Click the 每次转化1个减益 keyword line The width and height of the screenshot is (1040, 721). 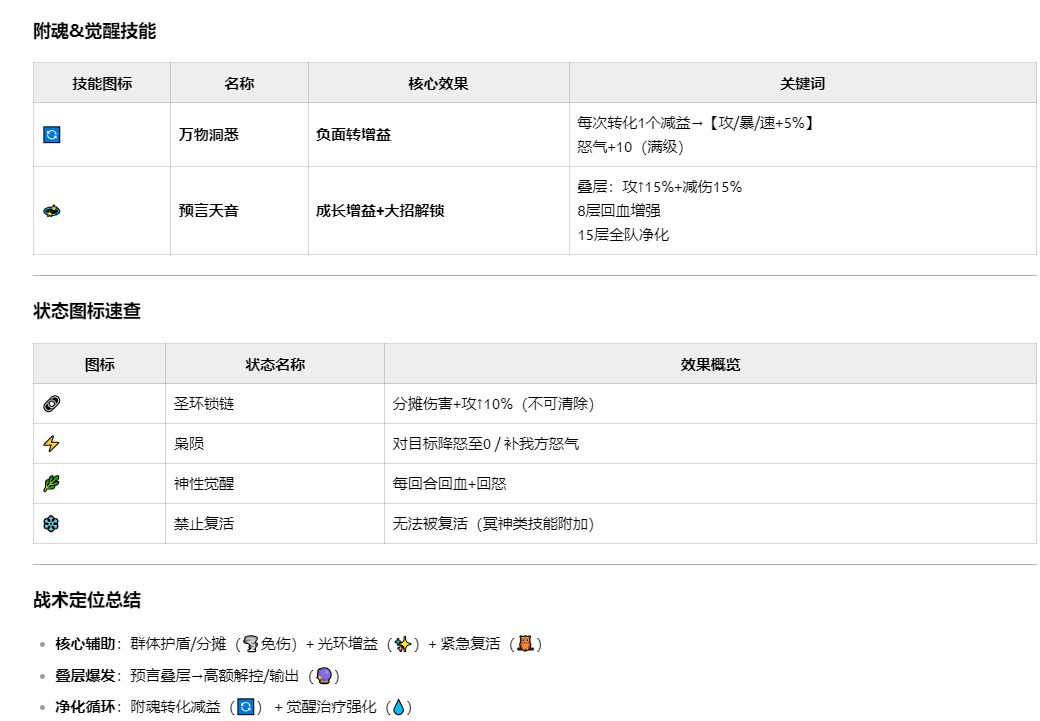click(696, 123)
